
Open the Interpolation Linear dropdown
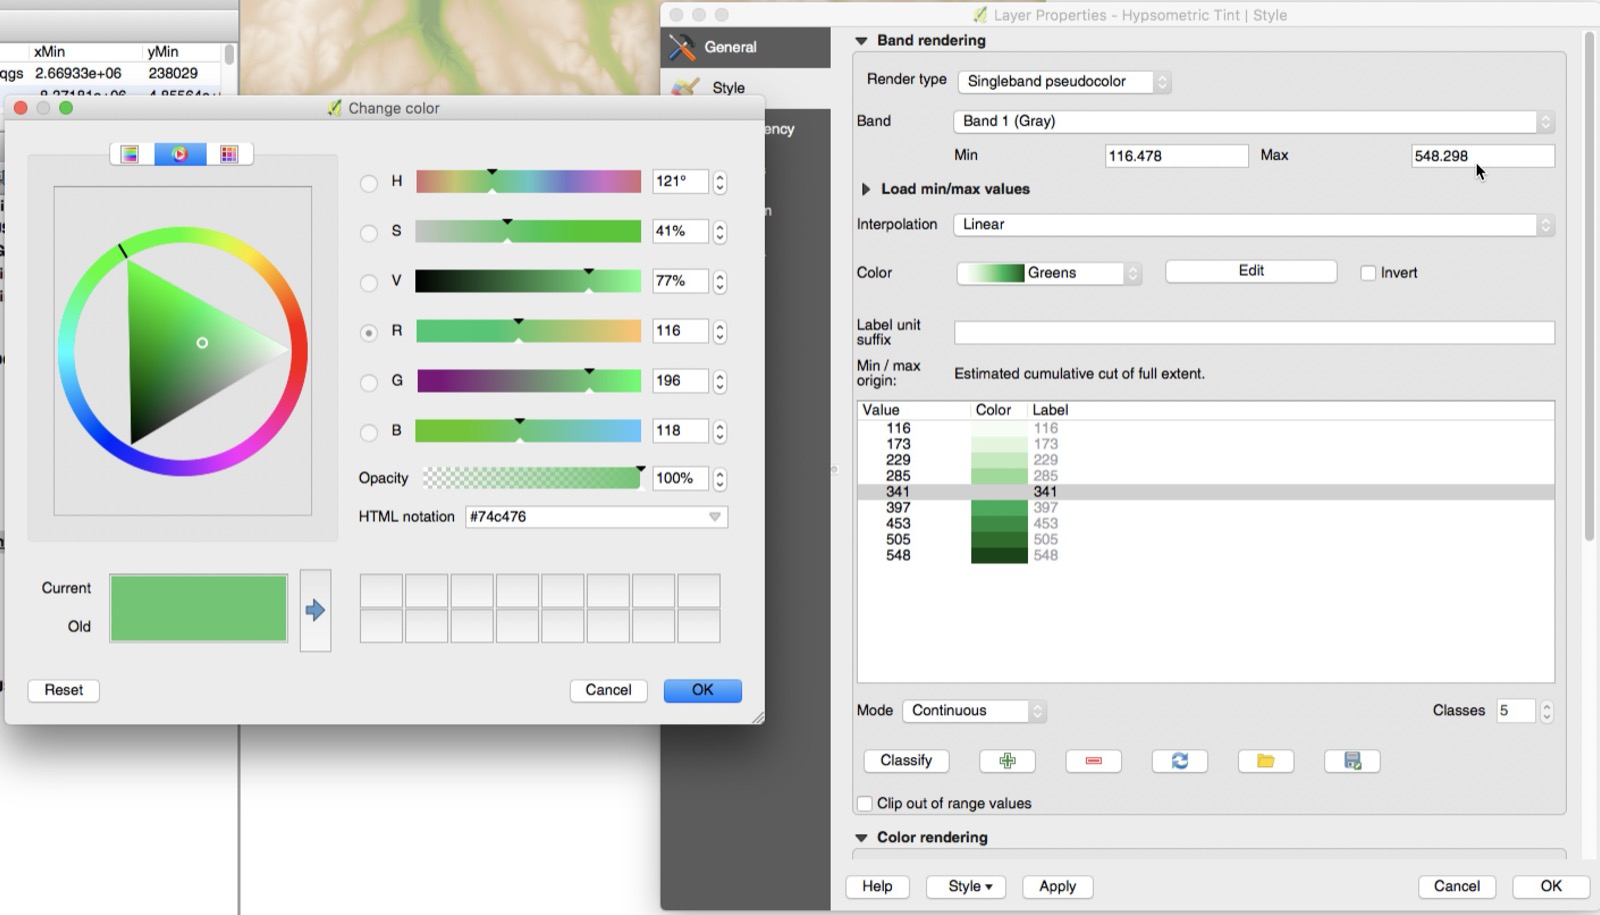[1253, 225]
